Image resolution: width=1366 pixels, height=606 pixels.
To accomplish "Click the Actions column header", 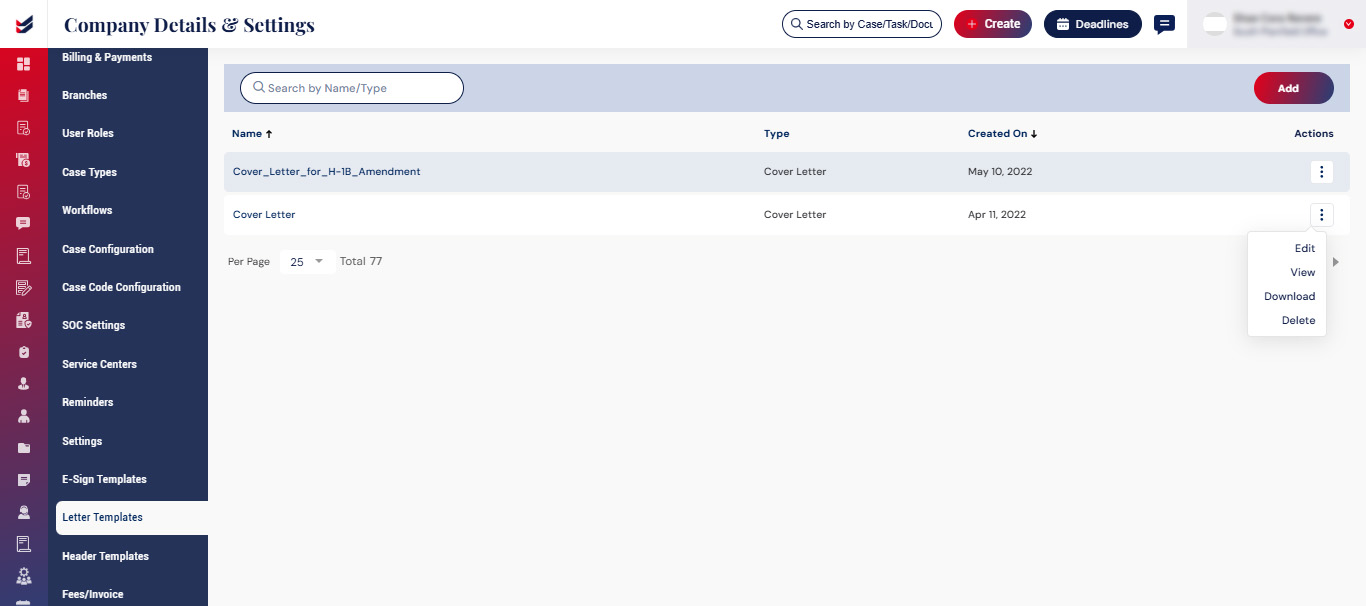I will pyautogui.click(x=1314, y=133).
